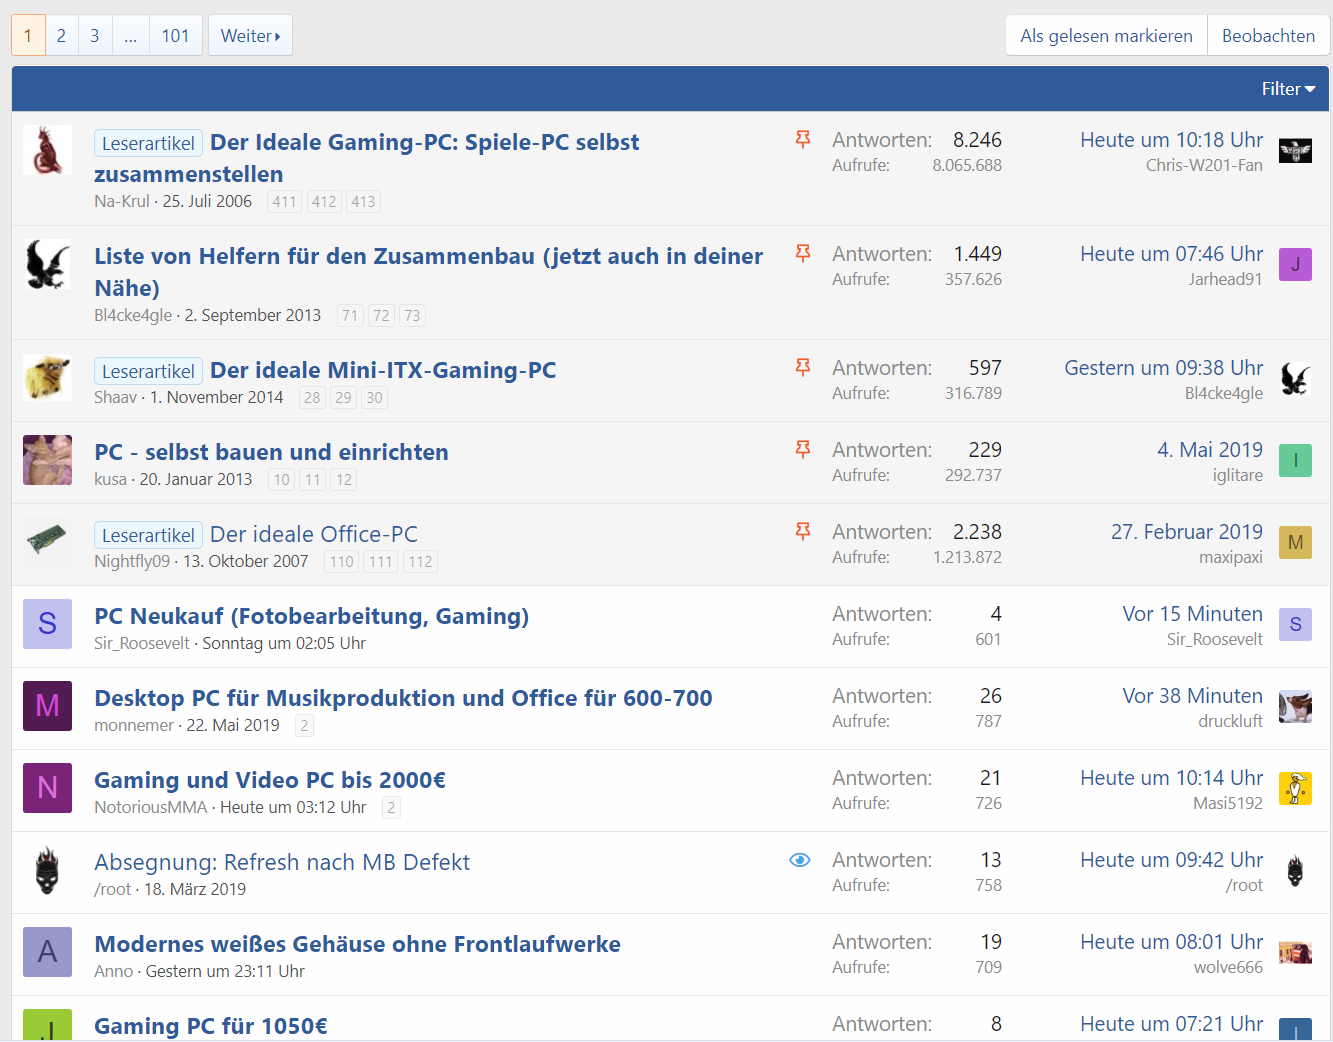Click Shaav's avatar next to Mini-ITX thread
Viewport: 1333px width, 1042px height.
[x=47, y=378]
